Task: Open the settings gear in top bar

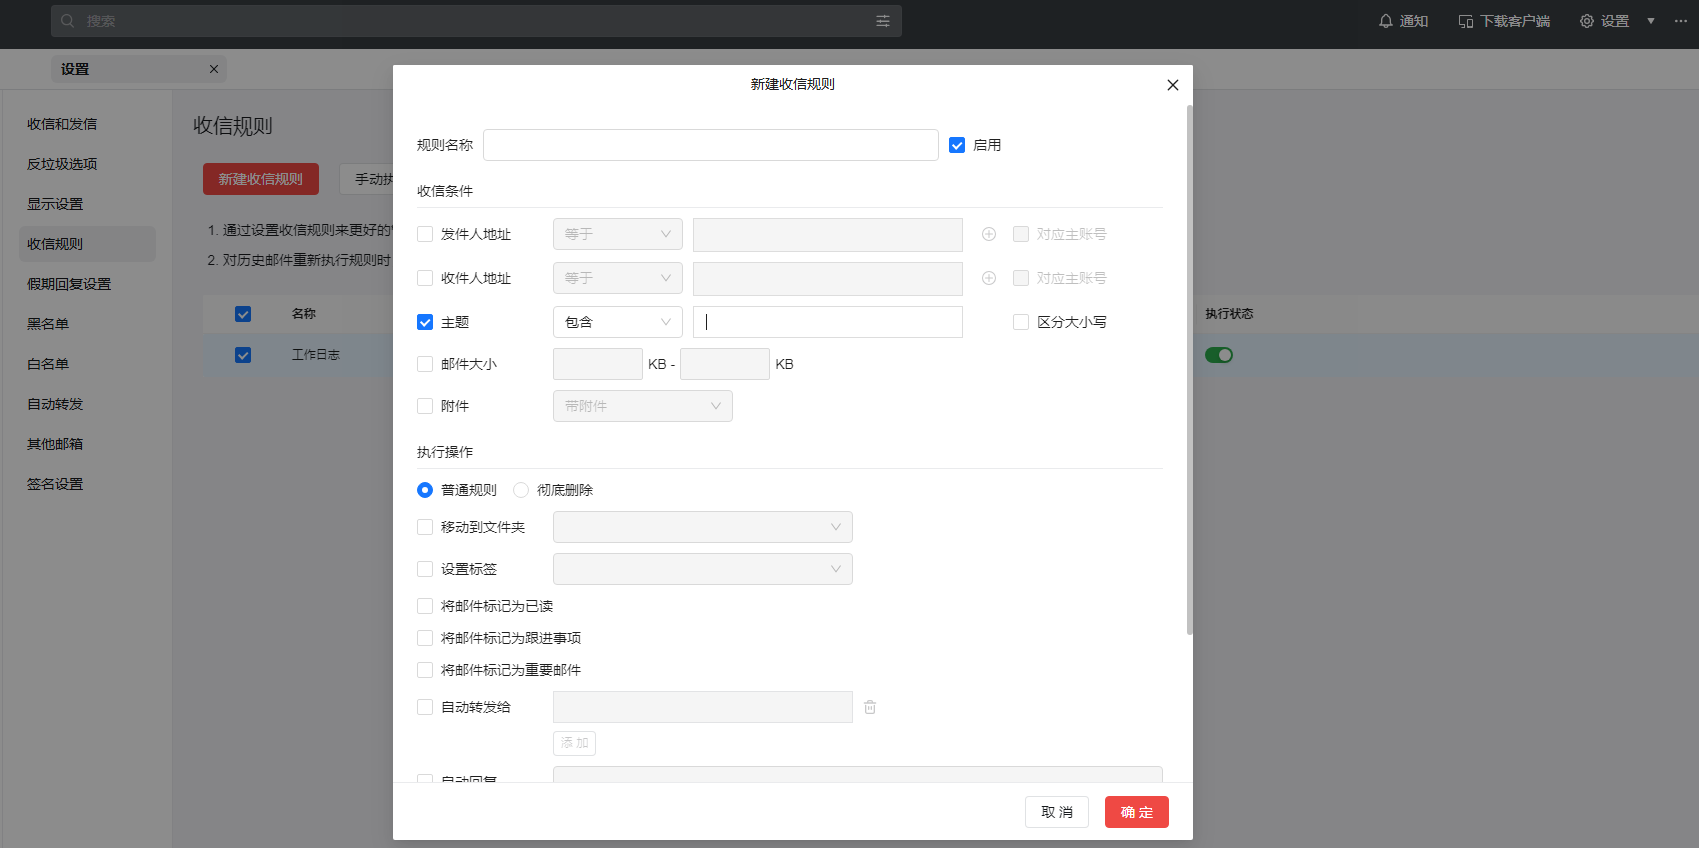Action: click(1586, 21)
